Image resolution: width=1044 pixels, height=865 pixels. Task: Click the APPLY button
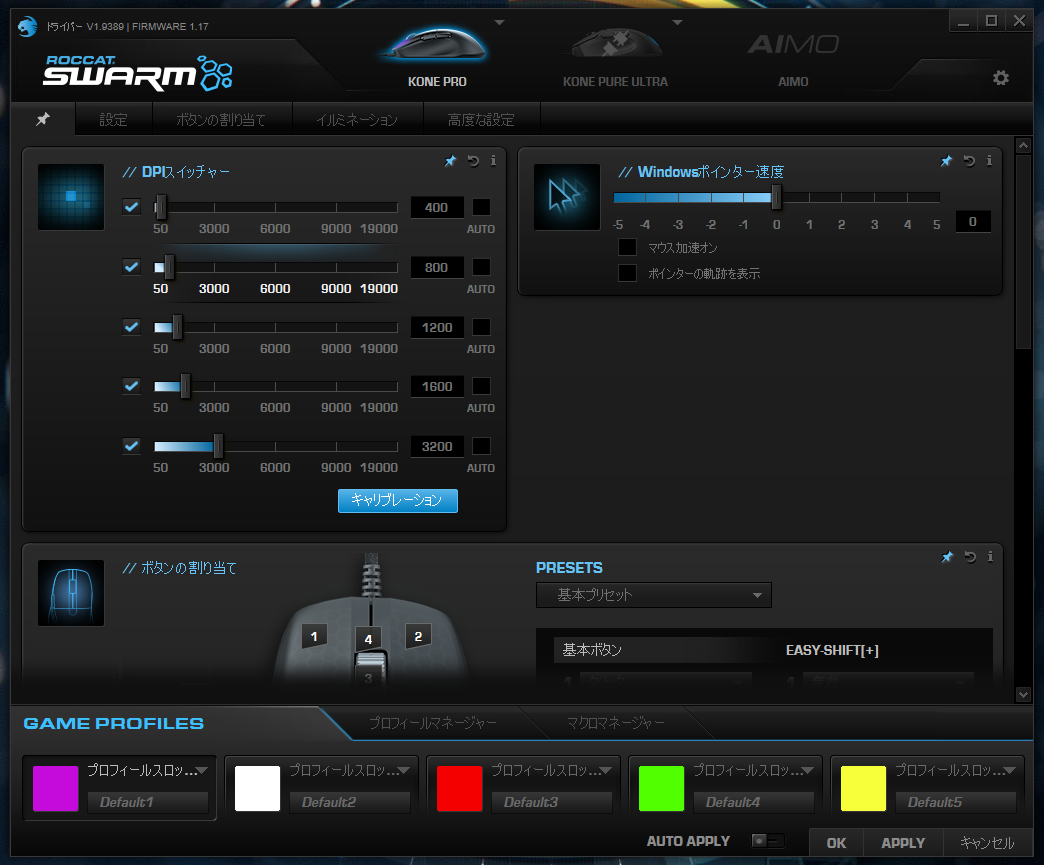point(903,843)
